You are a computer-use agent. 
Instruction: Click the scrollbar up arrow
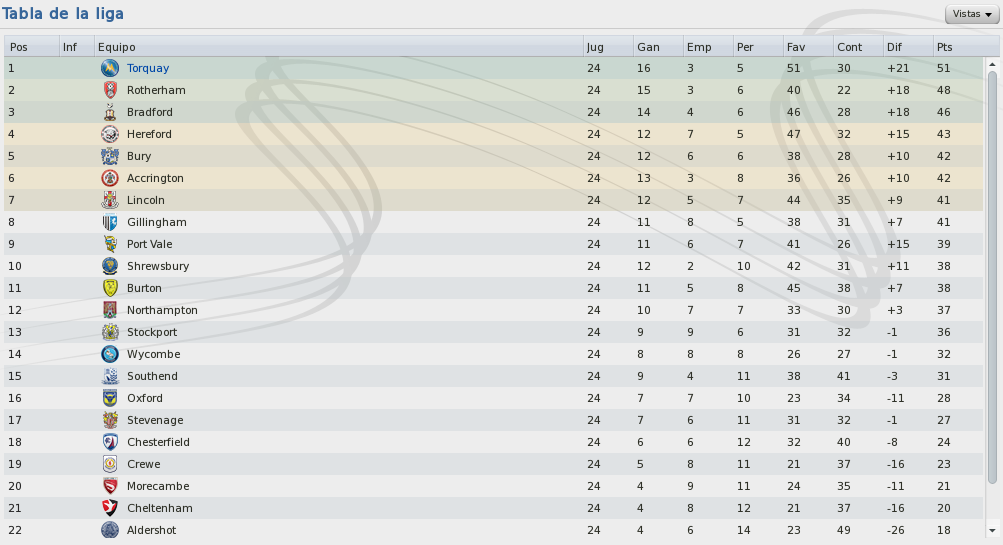pyautogui.click(x=992, y=65)
